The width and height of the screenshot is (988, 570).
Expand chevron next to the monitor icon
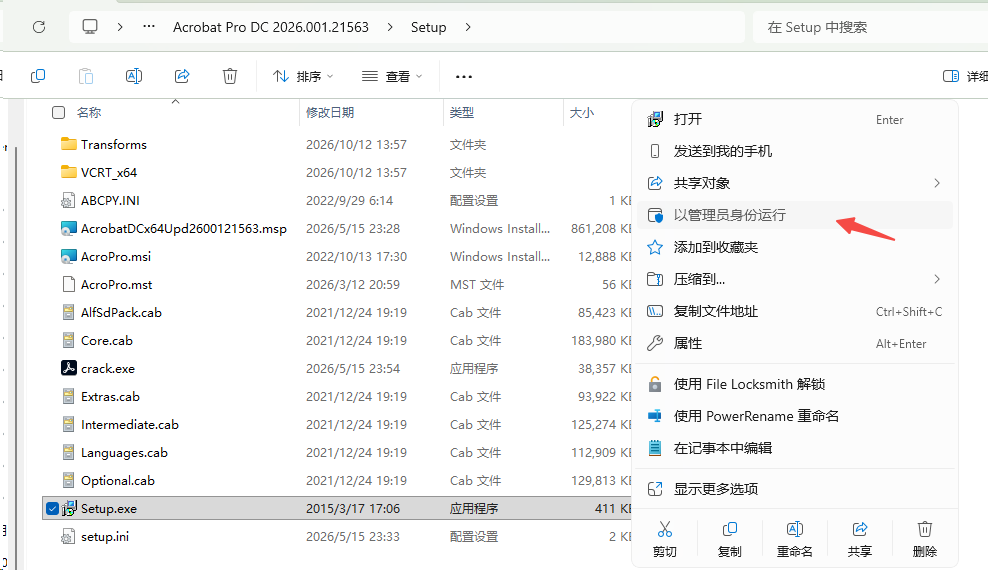click(120, 27)
